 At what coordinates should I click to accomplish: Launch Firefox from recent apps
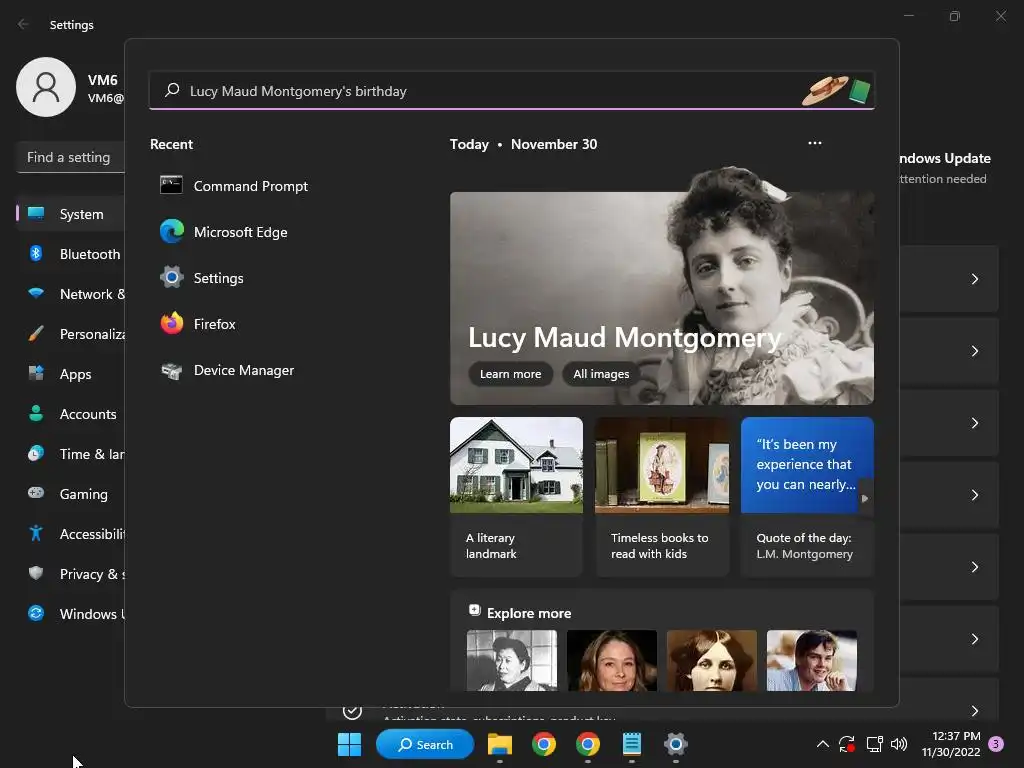coord(199,324)
